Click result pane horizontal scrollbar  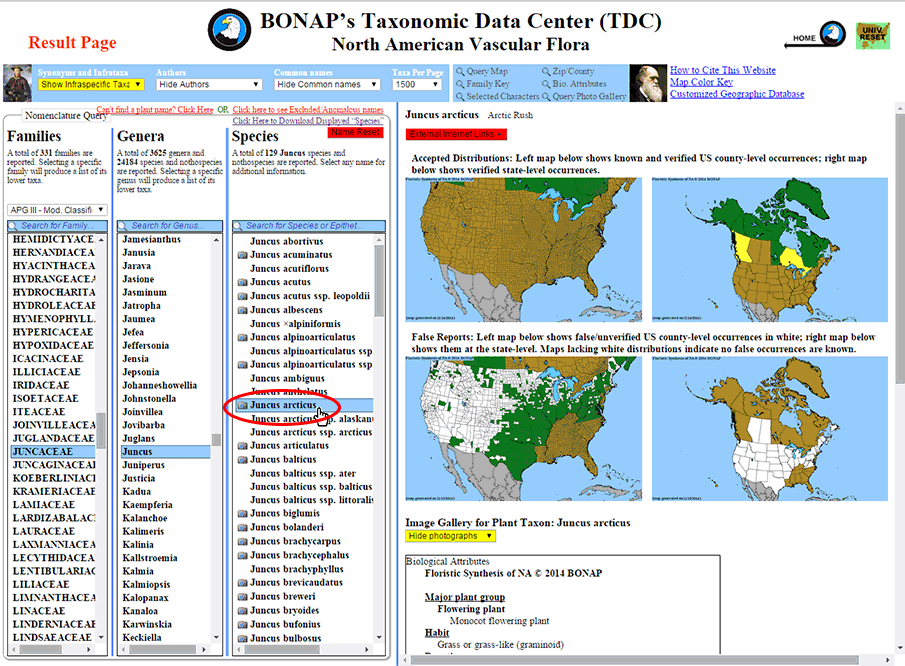tap(634, 660)
